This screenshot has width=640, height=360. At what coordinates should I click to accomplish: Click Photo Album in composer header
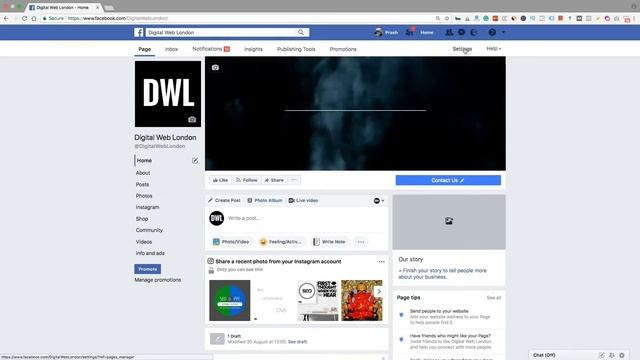pyautogui.click(x=265, y=200)
